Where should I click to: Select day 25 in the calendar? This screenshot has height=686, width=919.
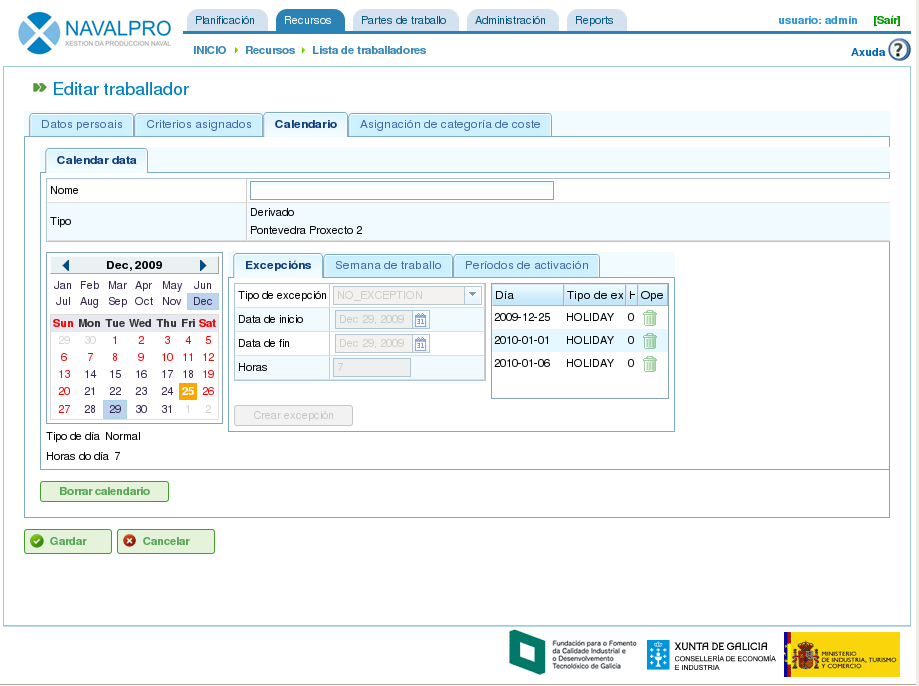click(187, 391)
